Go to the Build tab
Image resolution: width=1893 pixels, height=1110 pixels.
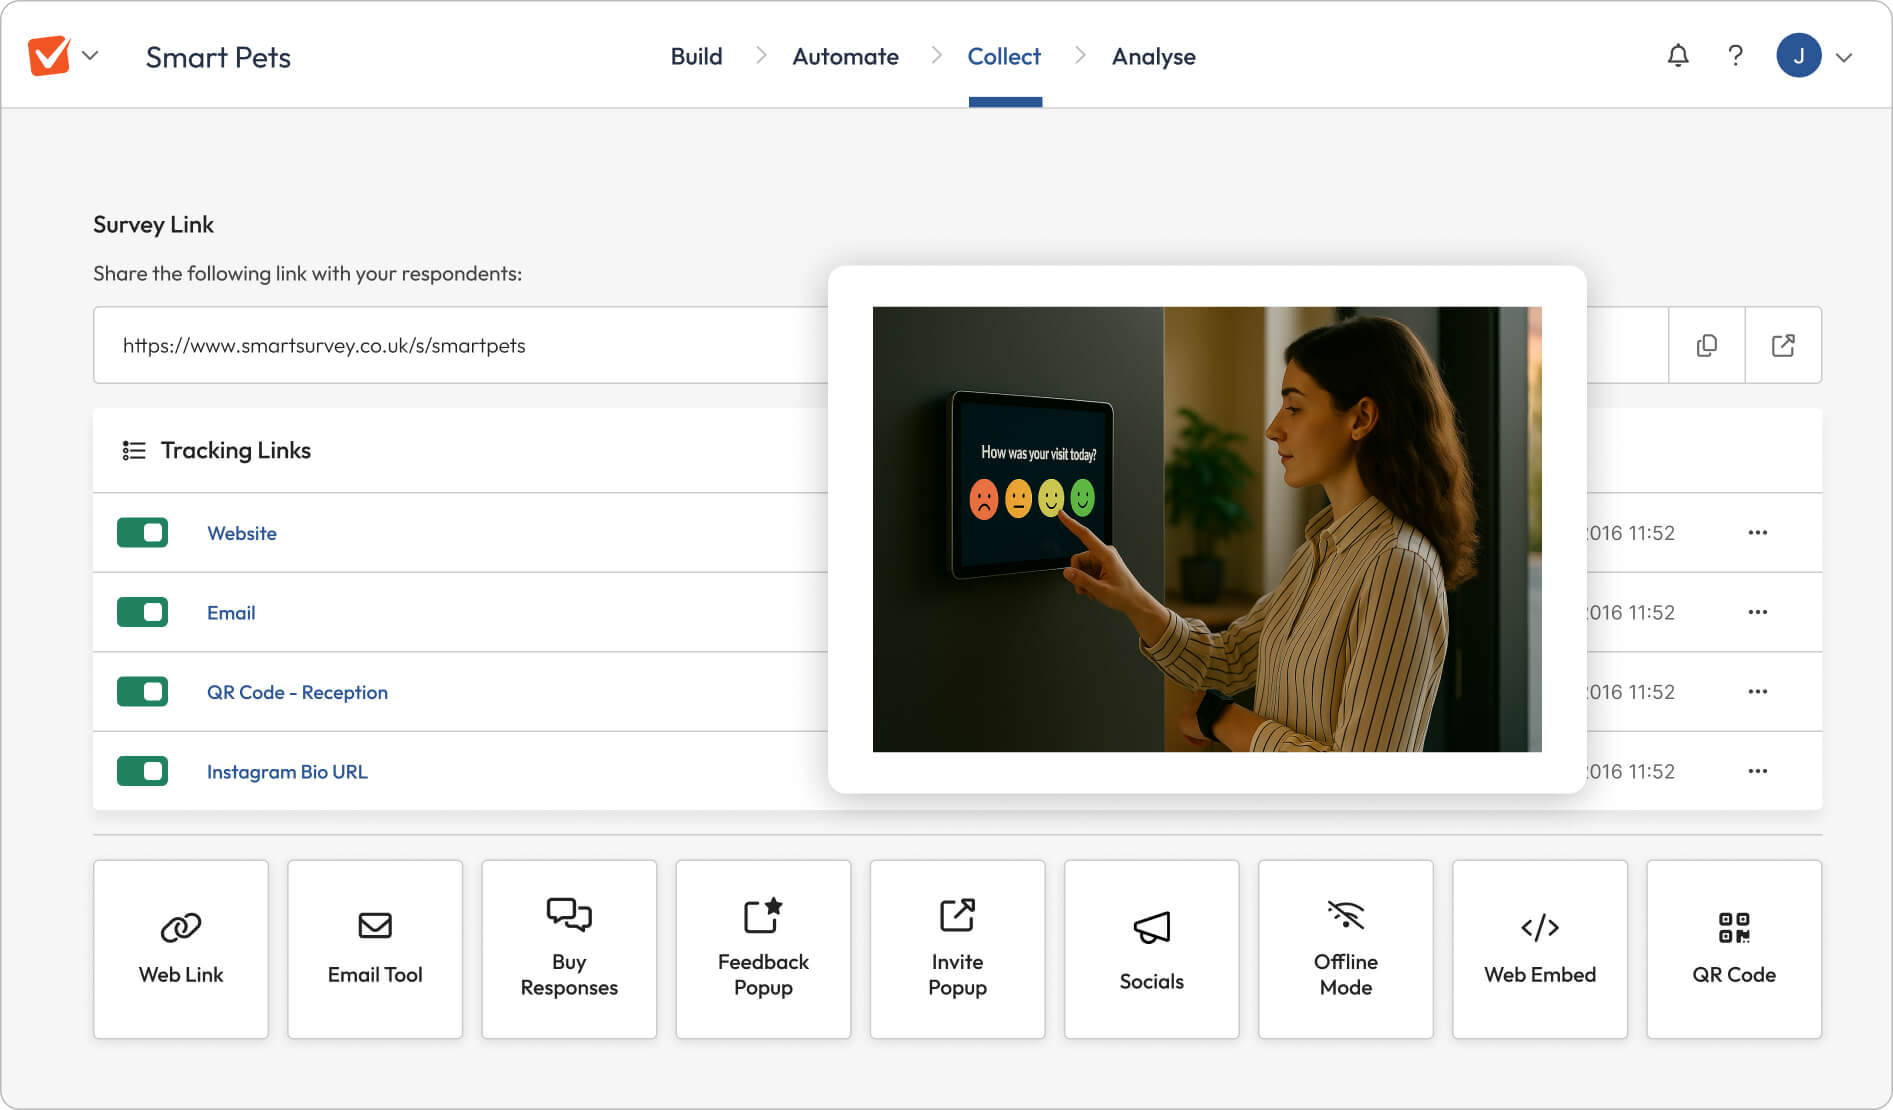[696, 57]
